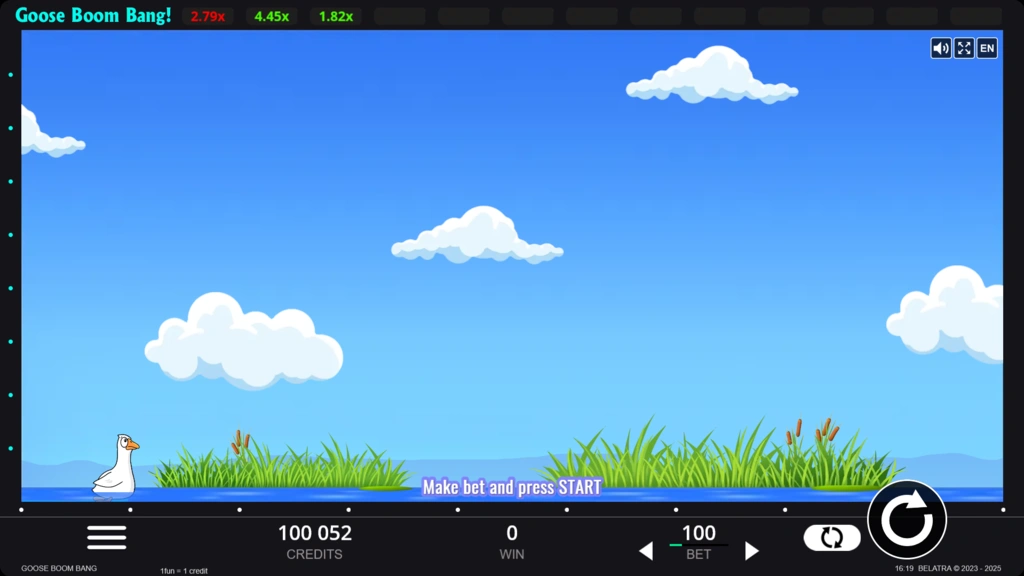This screenshot has width=1024, height=576.
Task: Open the EN language selector
Action: (987, 48)
